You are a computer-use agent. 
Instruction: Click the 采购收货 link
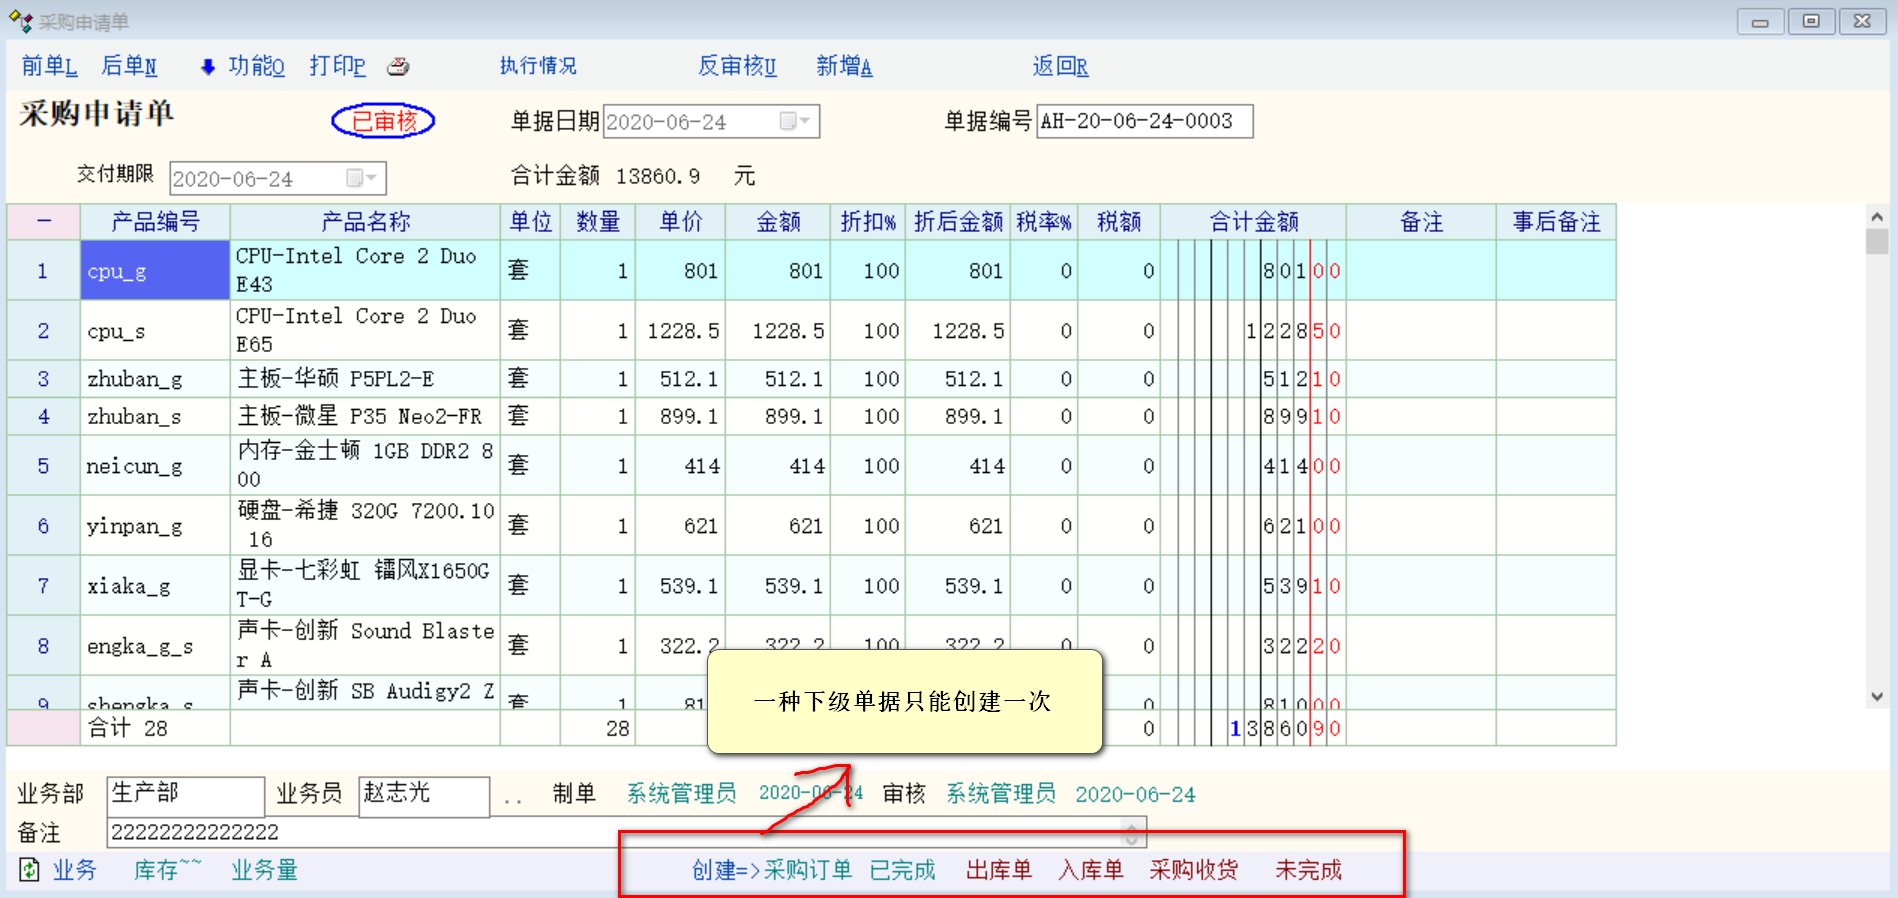pos(1193,870)
